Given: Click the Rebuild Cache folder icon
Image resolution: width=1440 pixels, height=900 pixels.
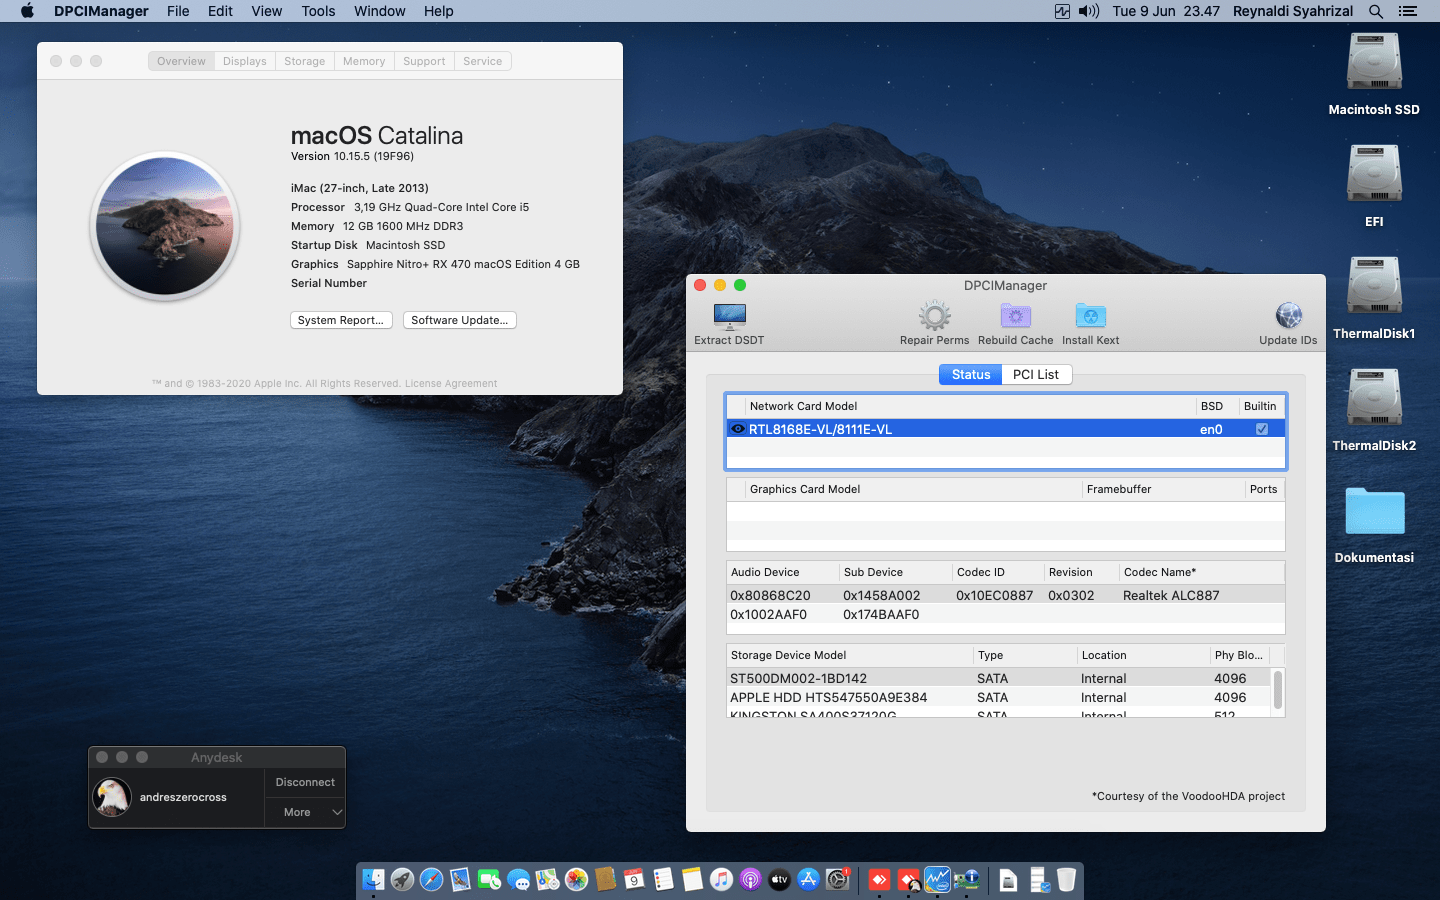Looking at the screenshot, I should [x=1015, y=316].
